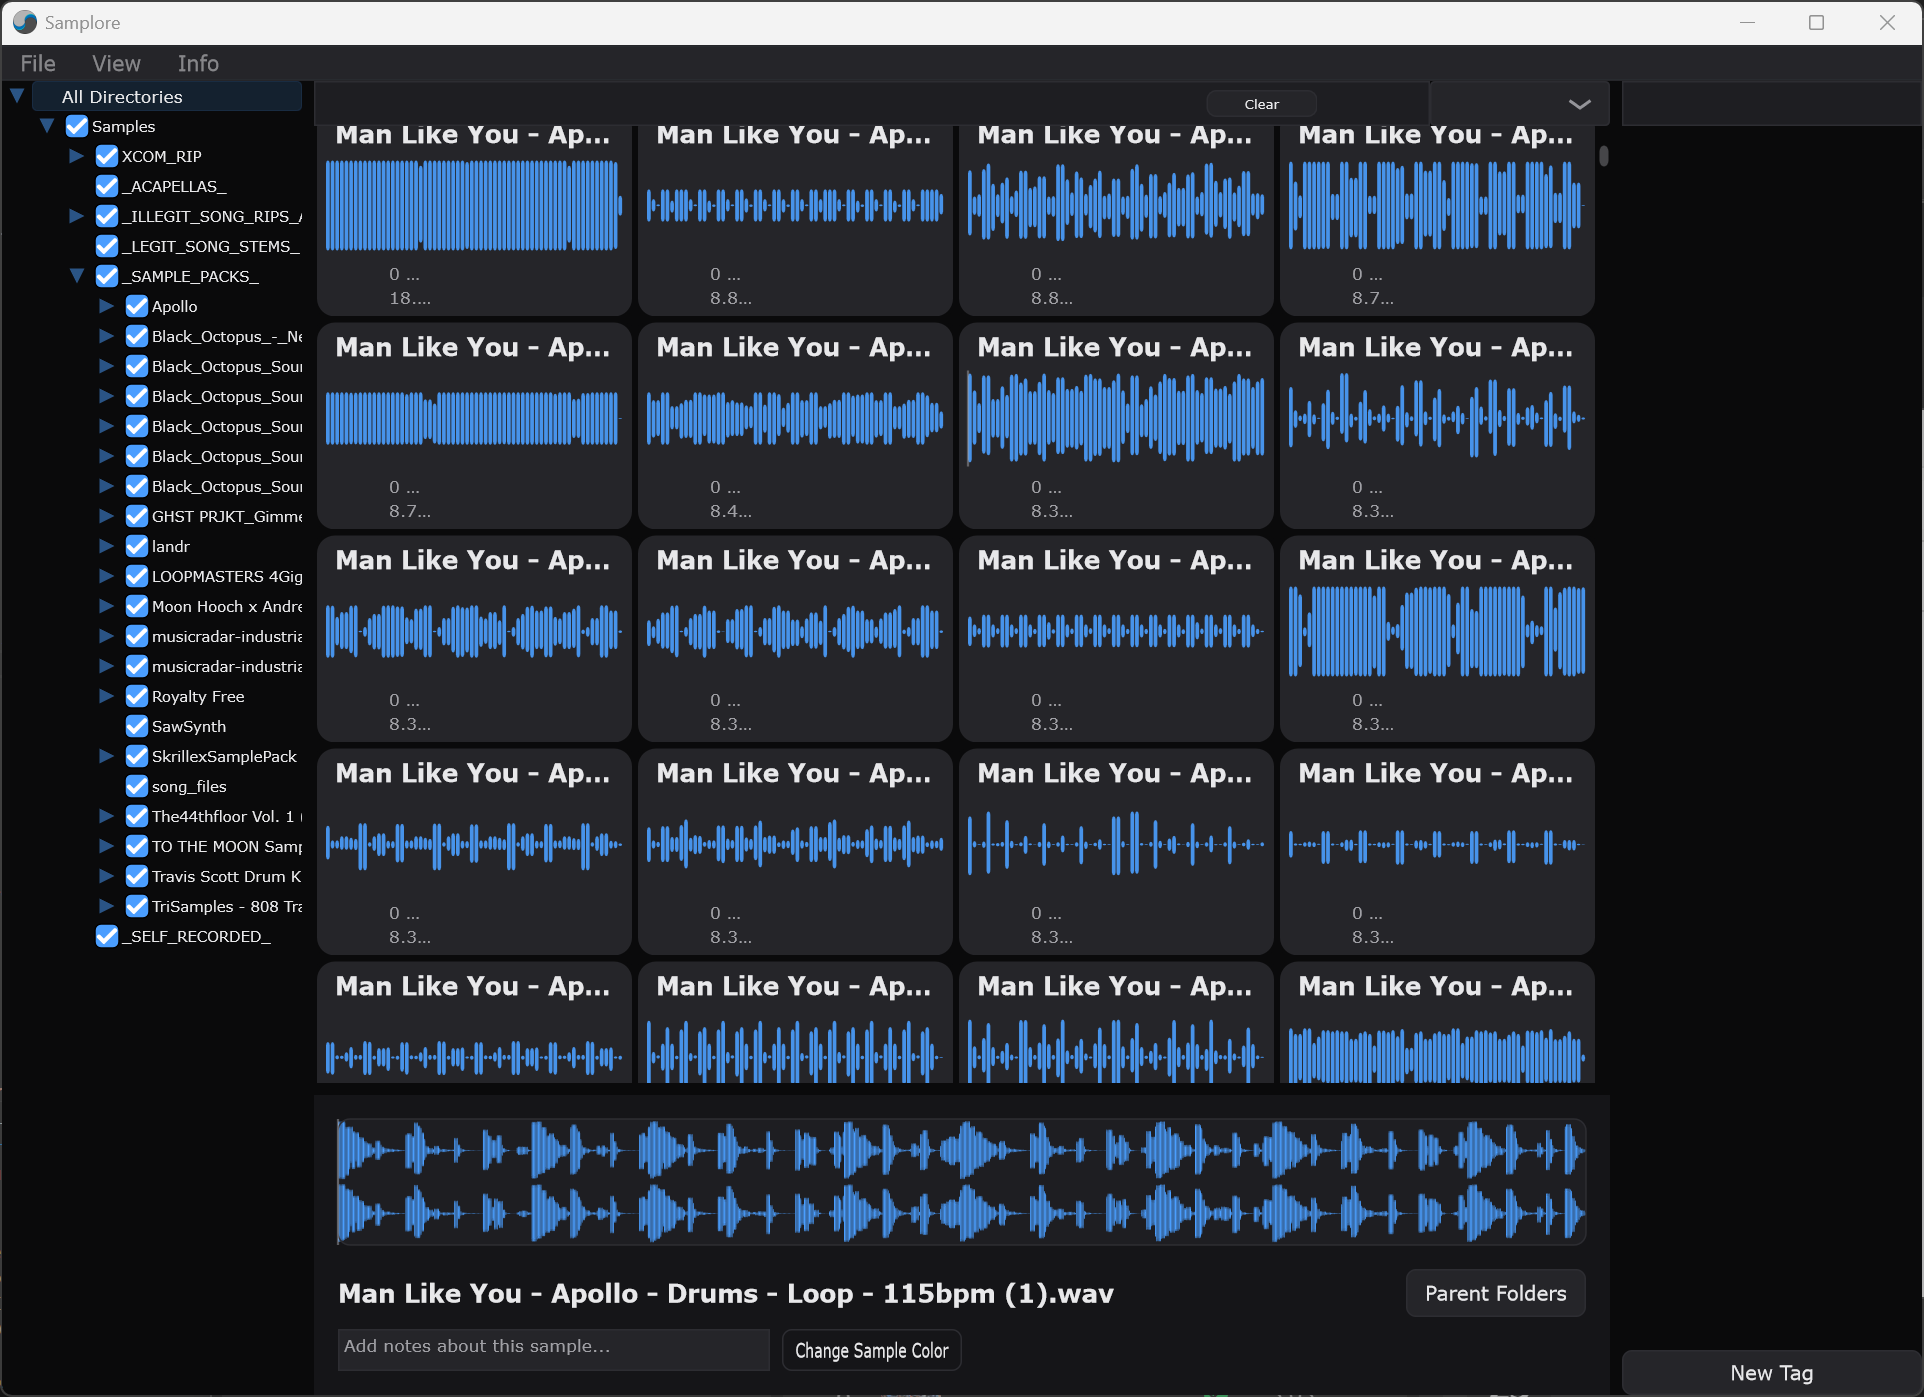Open the chevron dropdown next to the search bar
Viewport: 1924px width, 1397px height.
pyautogui.click(x=1579, y=104)
